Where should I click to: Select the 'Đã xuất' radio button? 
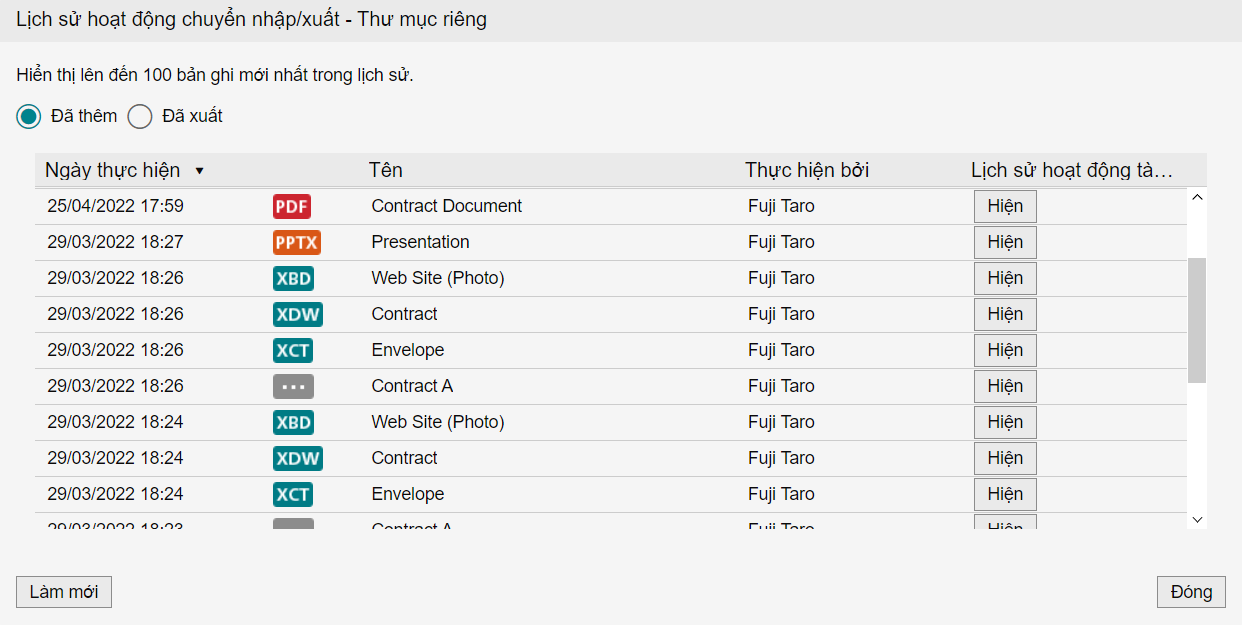(x=140, y=116)
